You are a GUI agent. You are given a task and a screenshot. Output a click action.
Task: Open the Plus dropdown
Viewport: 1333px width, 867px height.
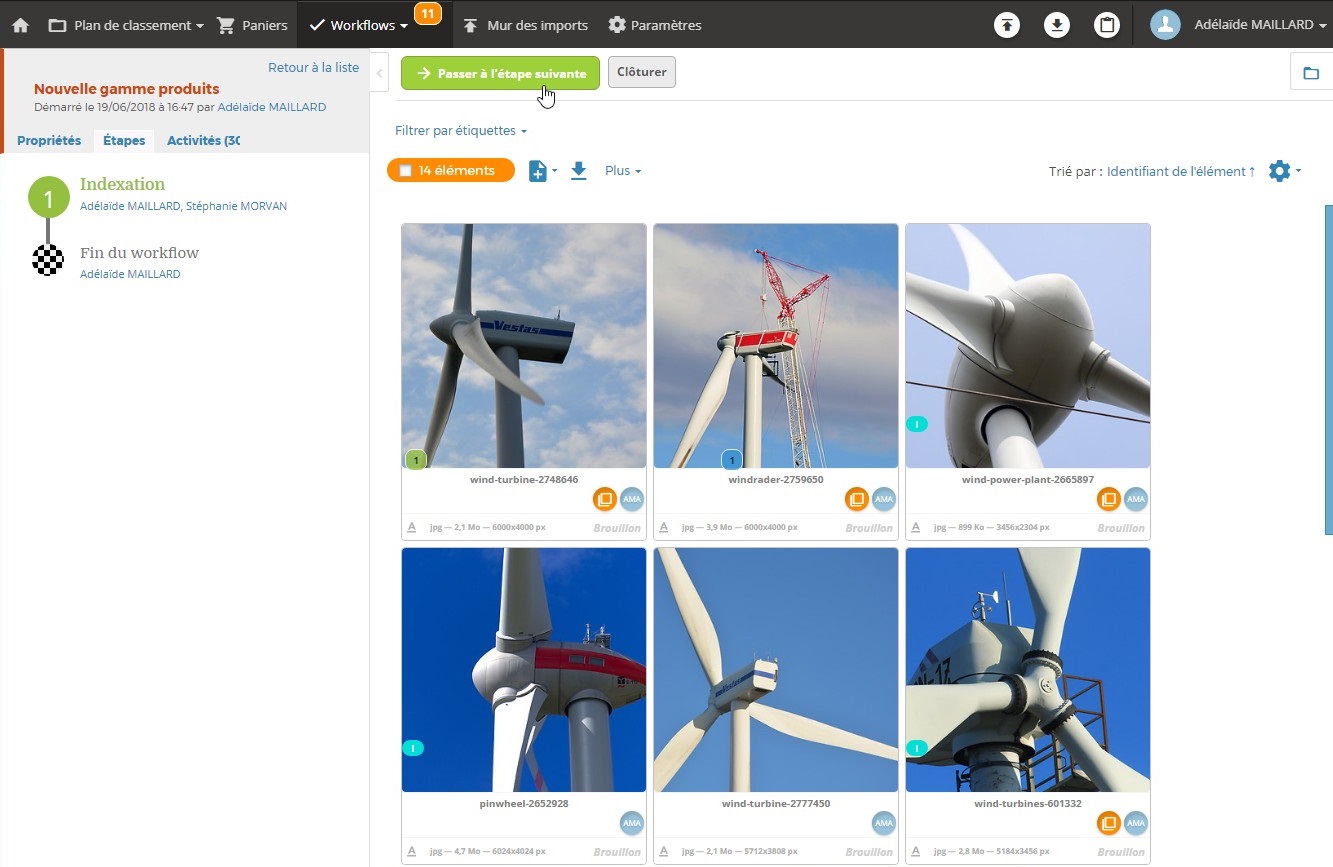coord(623,171)
